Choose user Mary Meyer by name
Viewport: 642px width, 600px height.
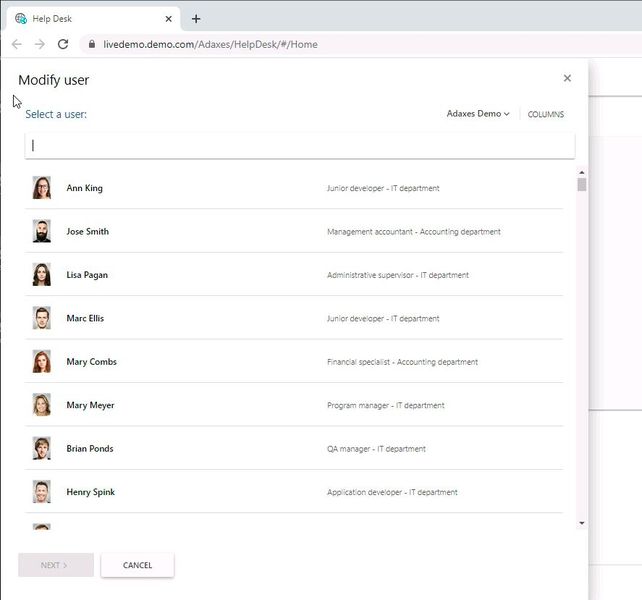90,405
